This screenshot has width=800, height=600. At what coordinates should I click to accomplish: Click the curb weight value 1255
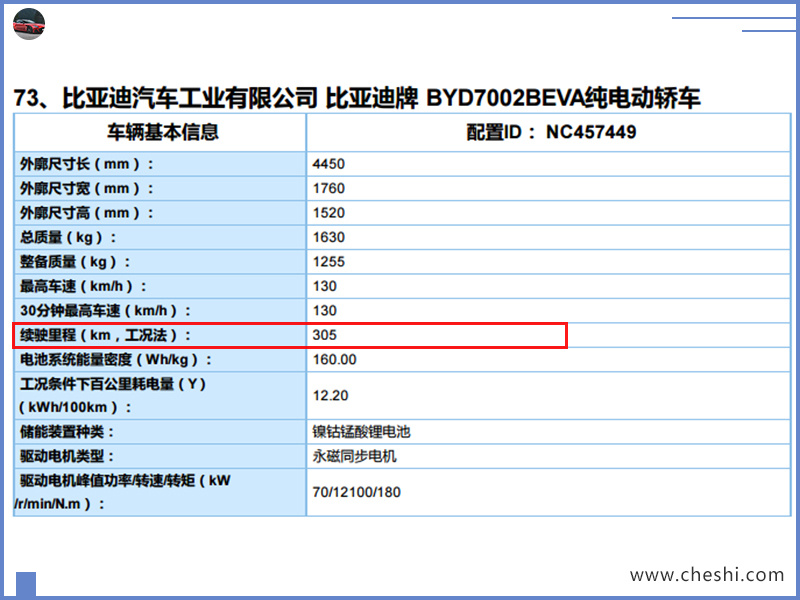coord(329,262)
